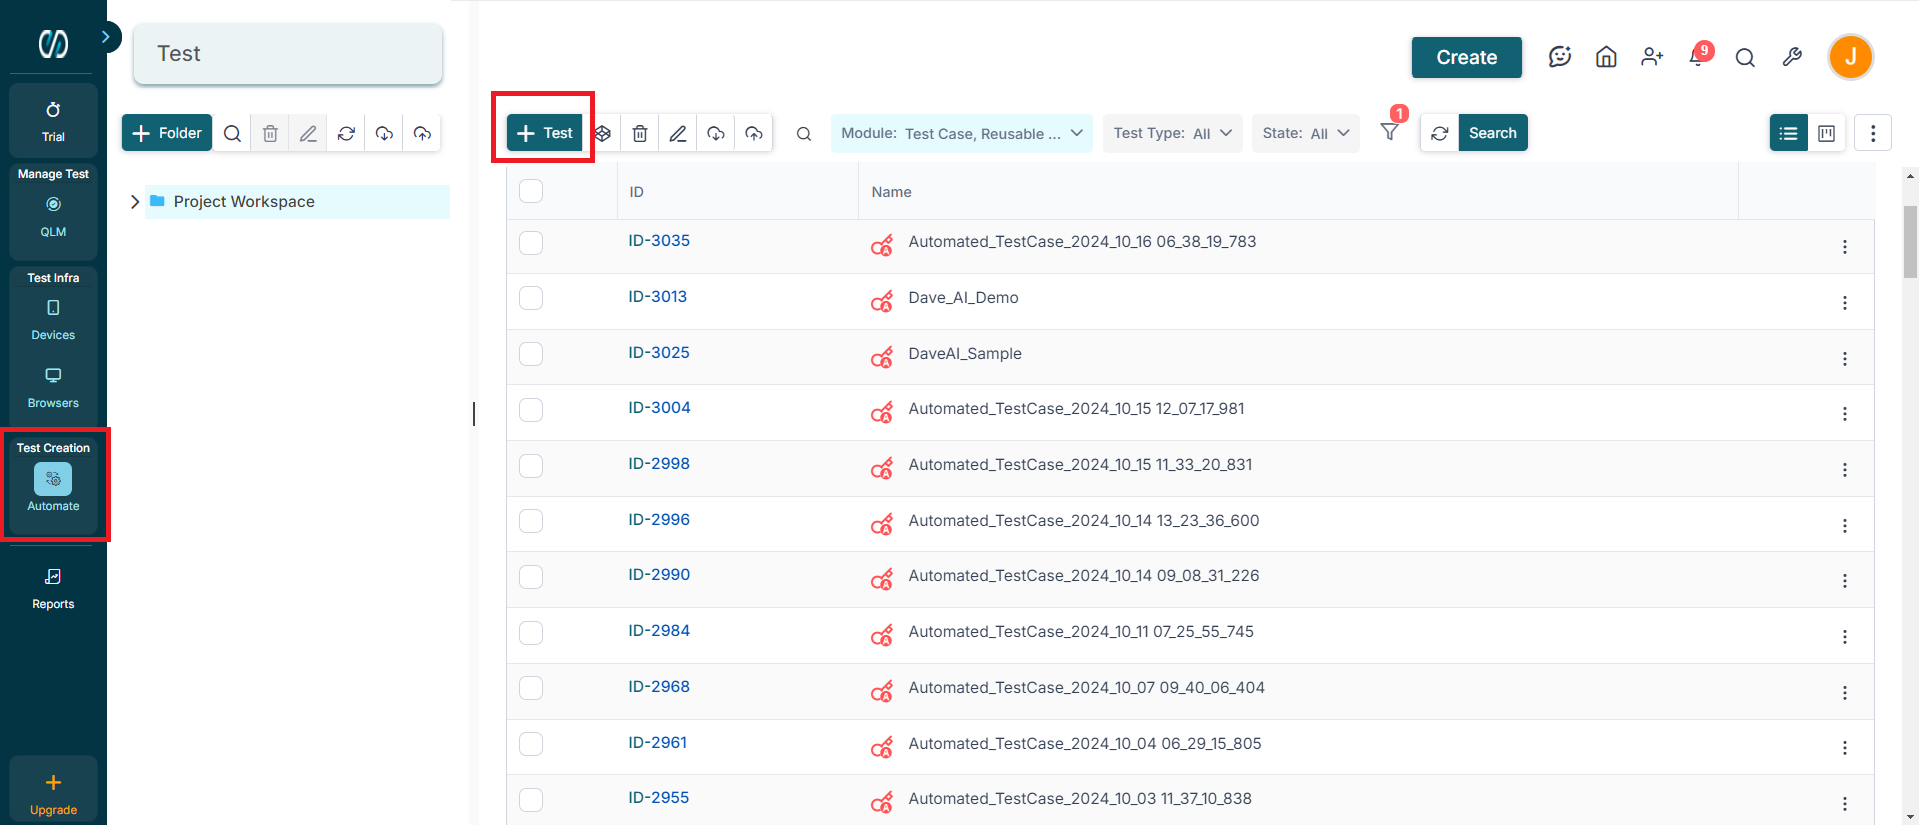Open test link ID-3013
The image size is (1919, 825).
657,297
